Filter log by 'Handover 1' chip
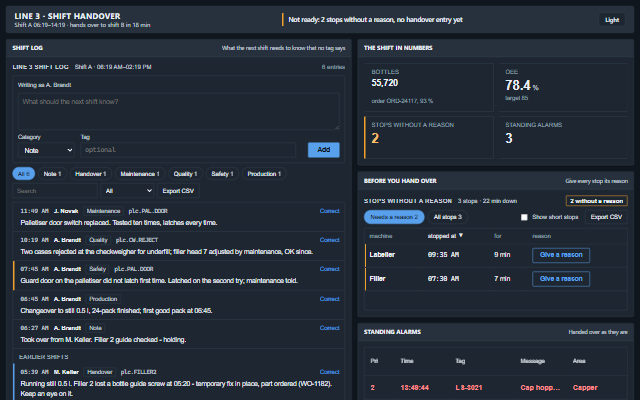640x400 pixels. (91, 174)
